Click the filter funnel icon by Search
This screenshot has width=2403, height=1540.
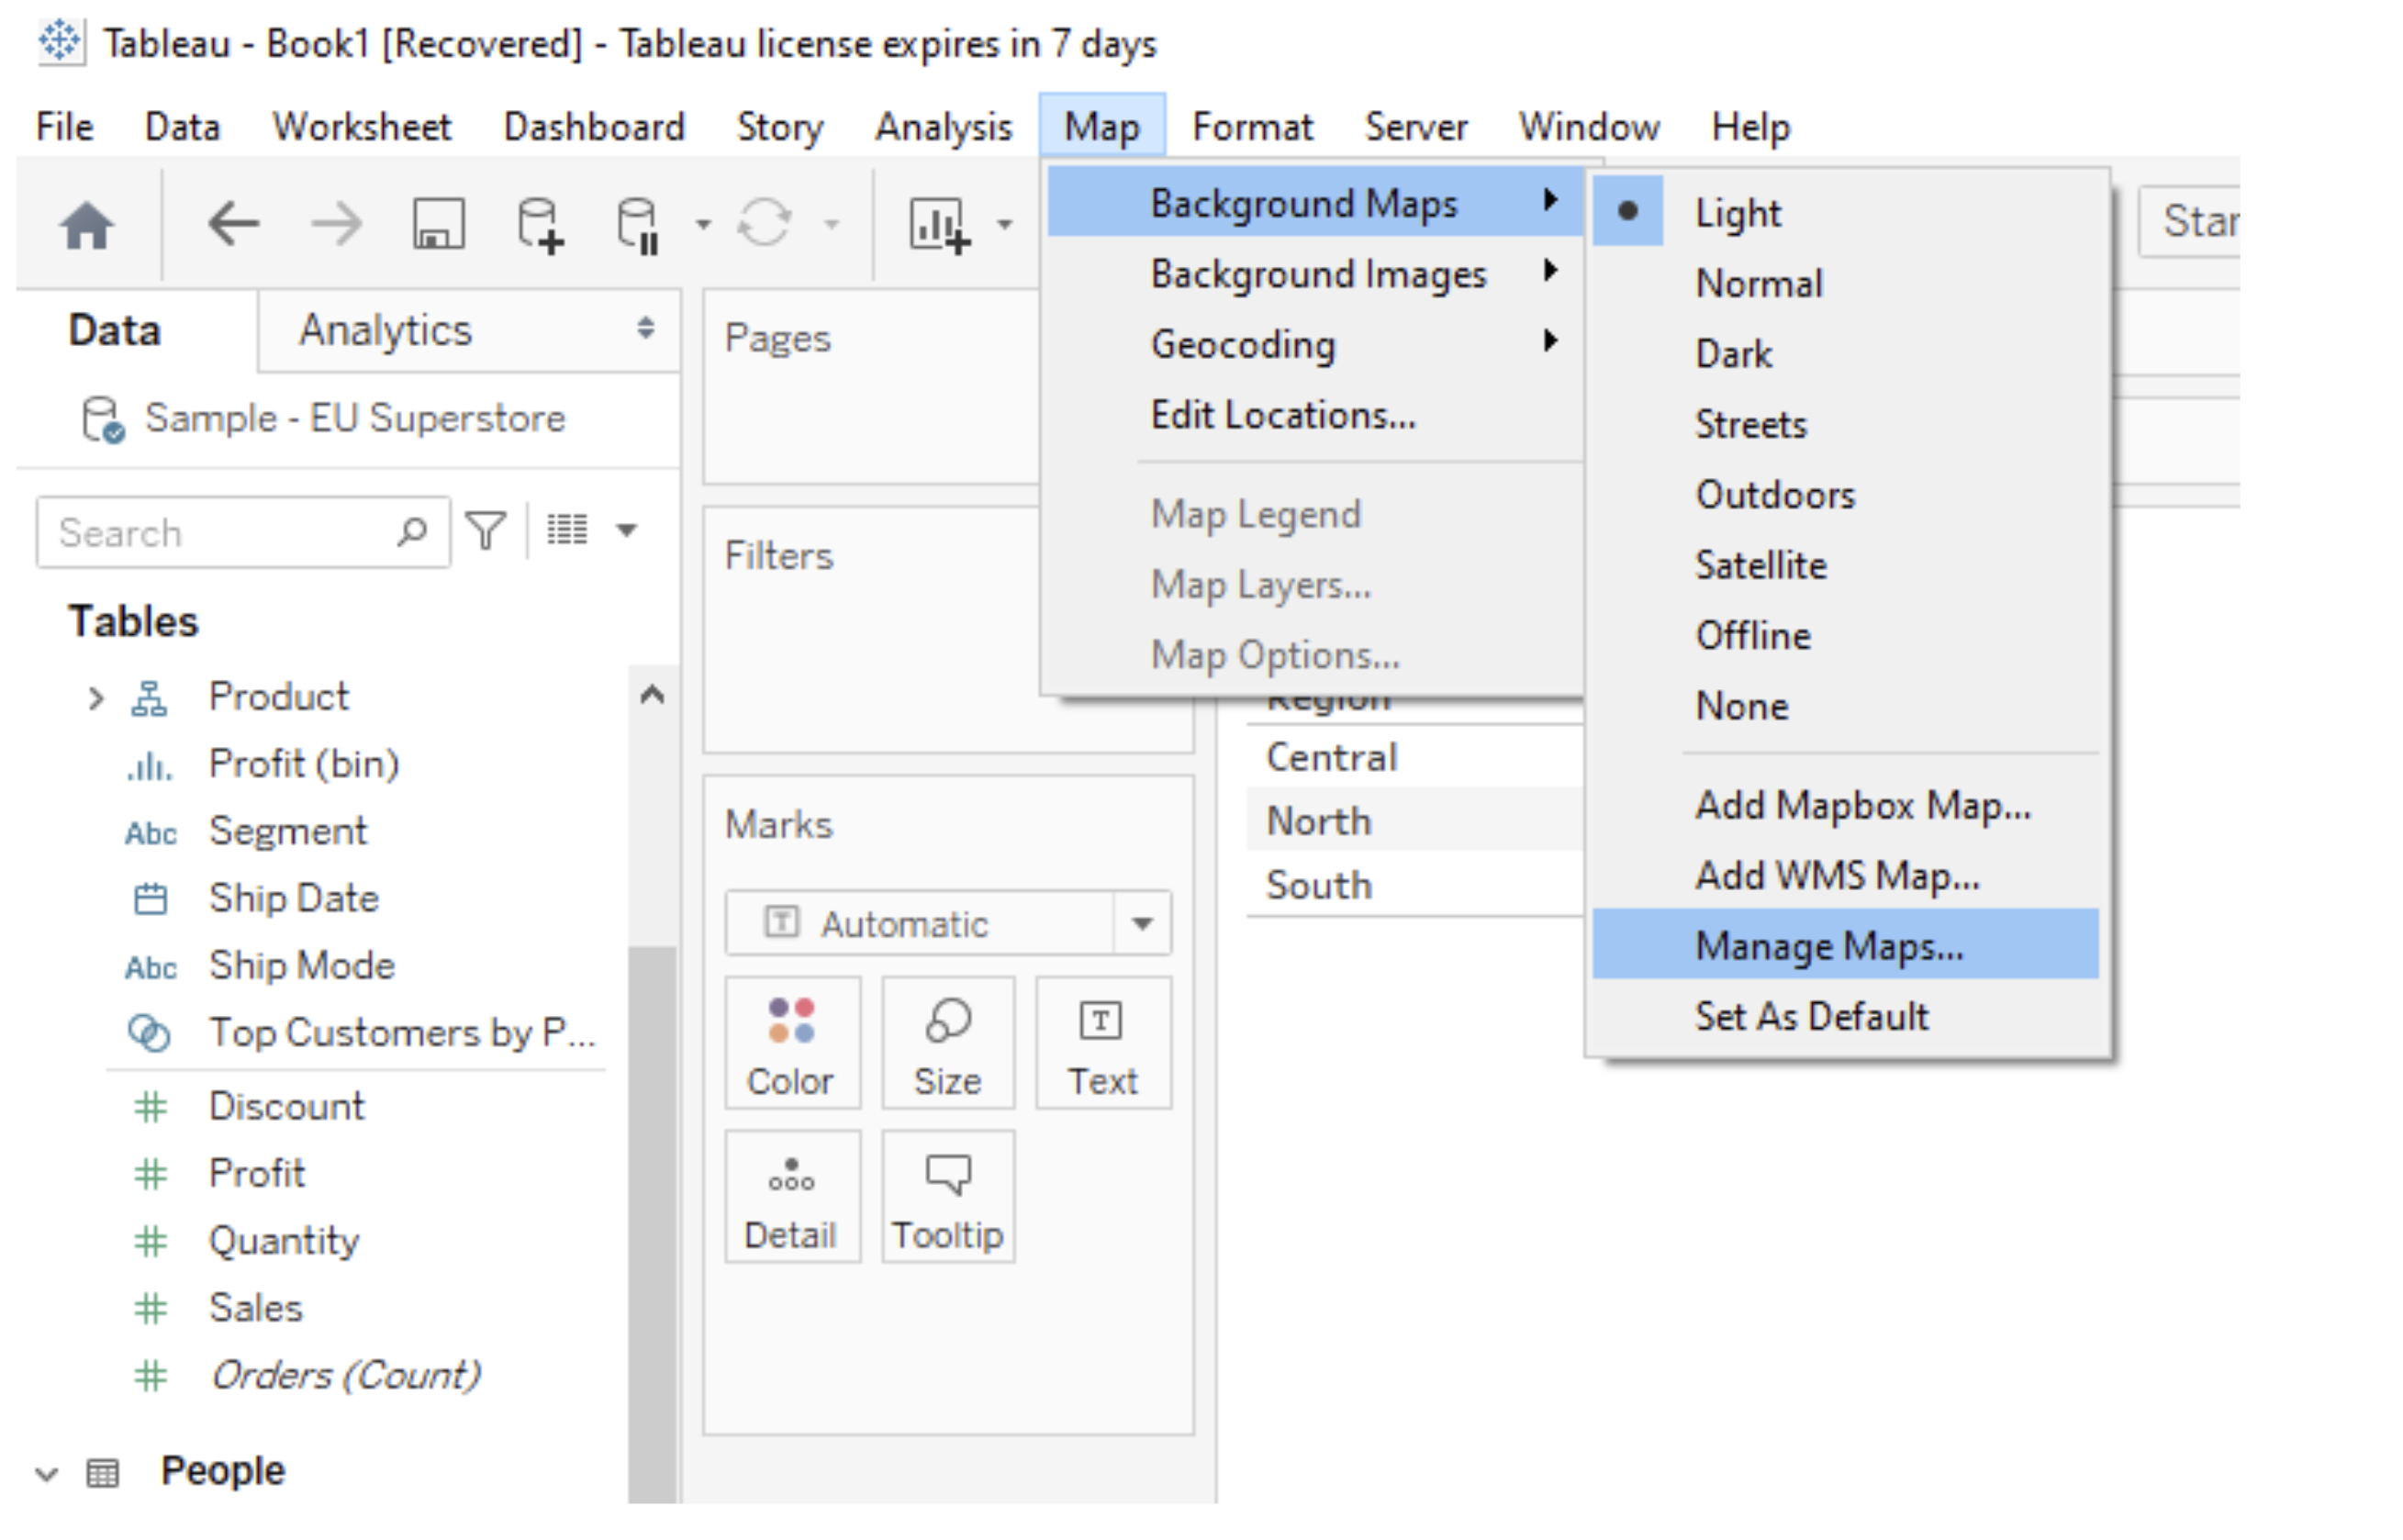486,531
